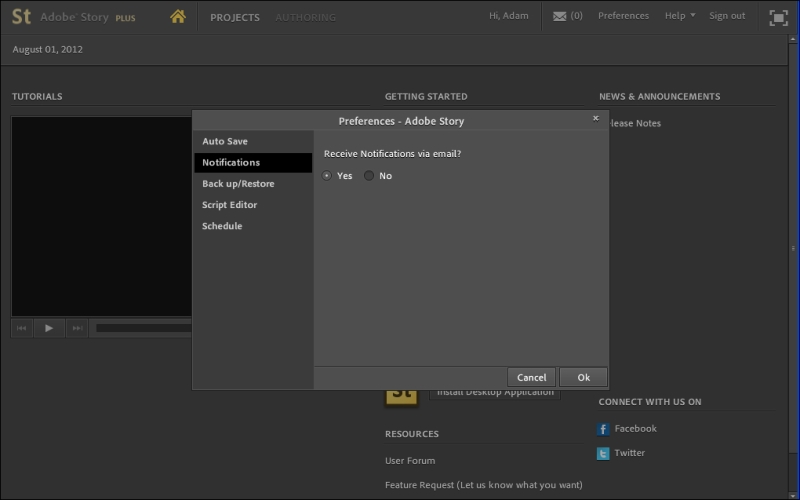
Task: Click Sign out
Action: pos(727,16)
